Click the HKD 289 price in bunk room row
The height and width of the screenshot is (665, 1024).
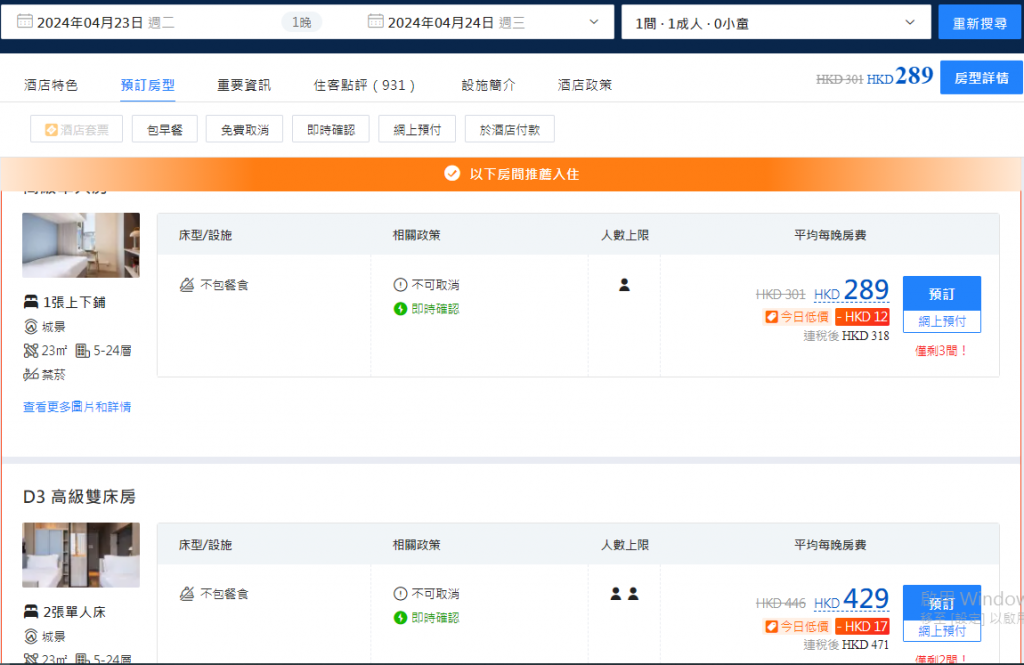pyautogui.click(x=852, y=290)
